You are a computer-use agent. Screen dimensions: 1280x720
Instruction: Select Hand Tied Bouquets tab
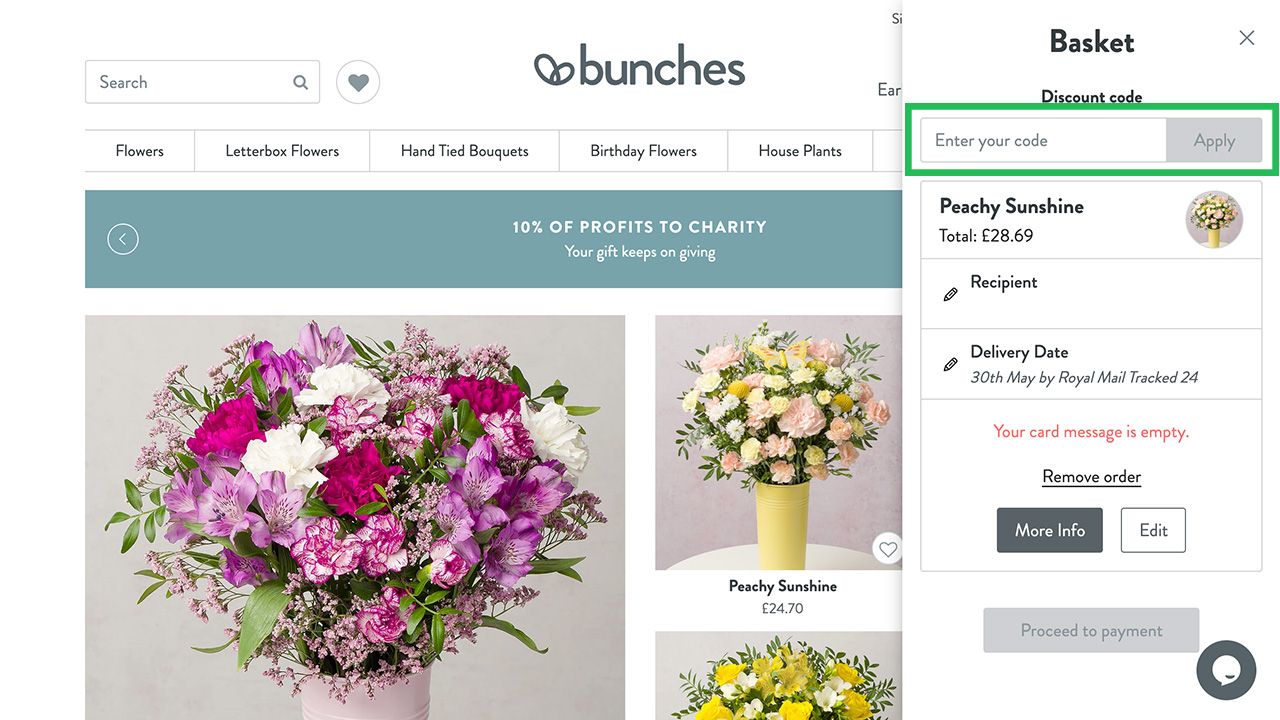(465, 151)
